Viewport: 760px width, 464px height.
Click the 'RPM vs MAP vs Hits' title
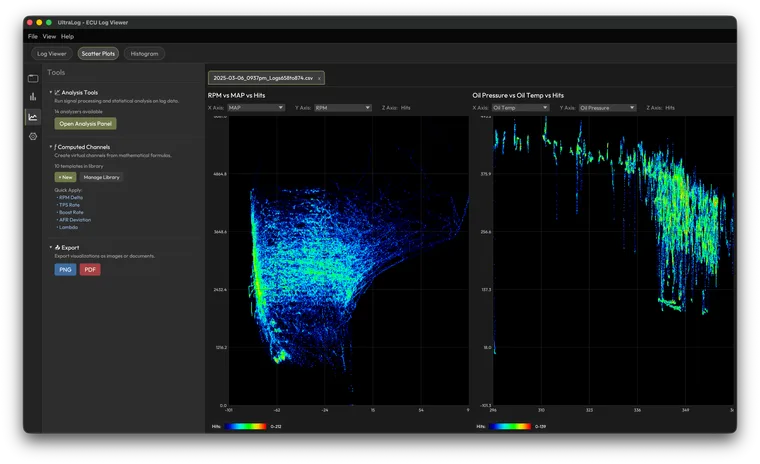coord(237,96)
